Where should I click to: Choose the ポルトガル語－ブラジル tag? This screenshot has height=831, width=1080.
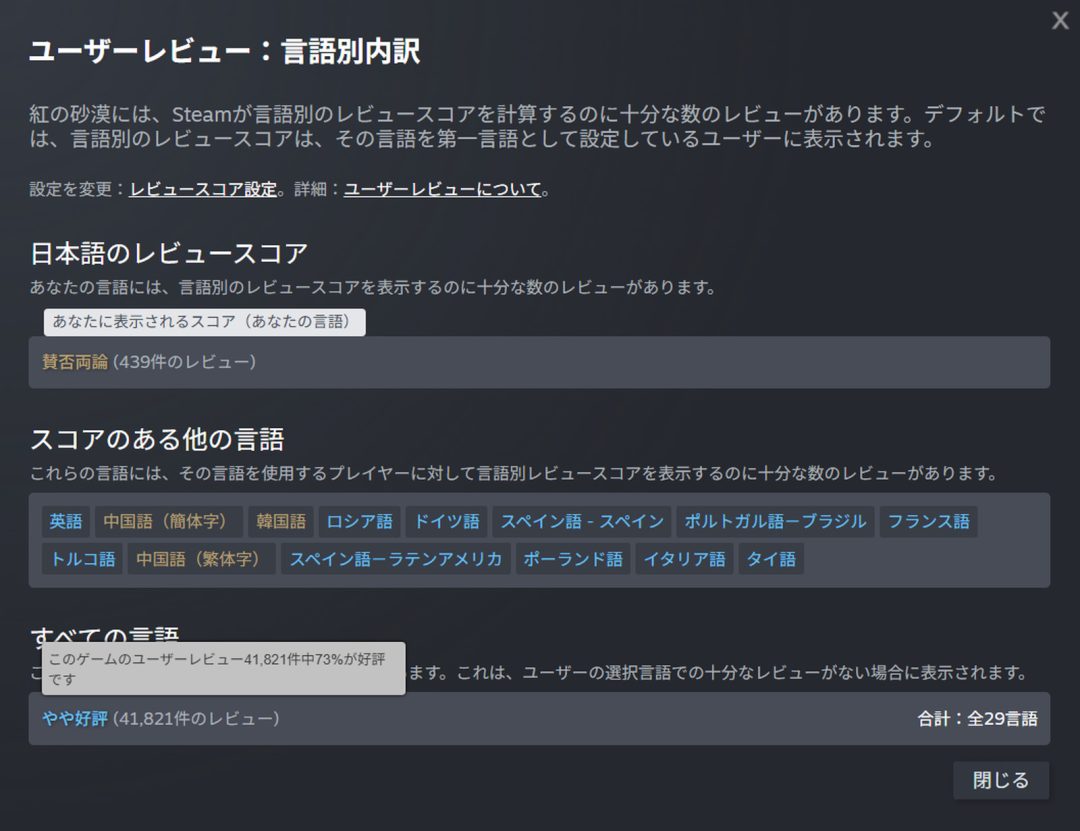click(x=775, y=522)
